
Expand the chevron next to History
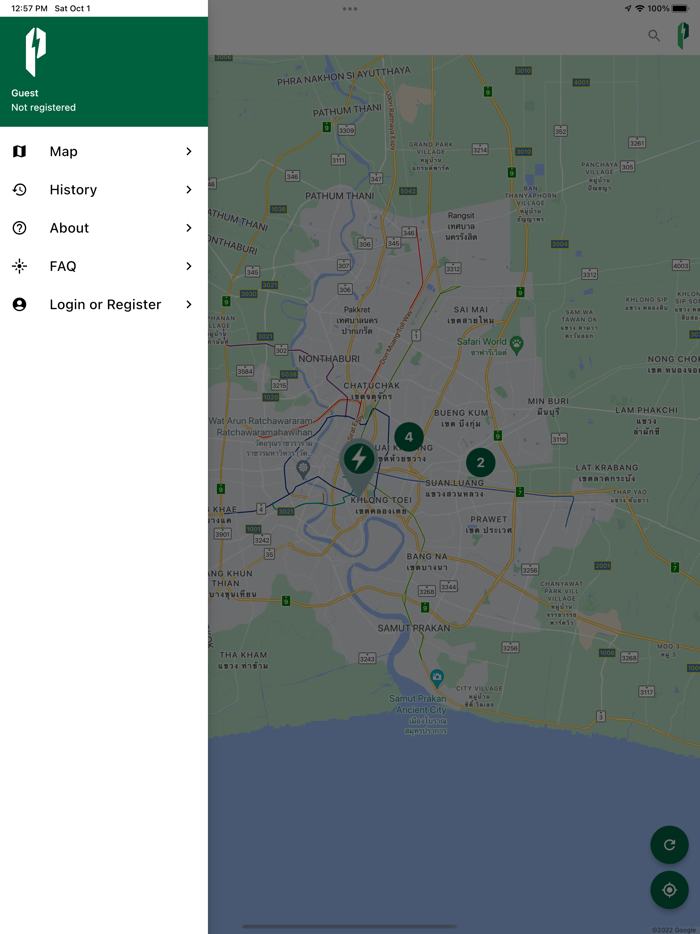189,189
